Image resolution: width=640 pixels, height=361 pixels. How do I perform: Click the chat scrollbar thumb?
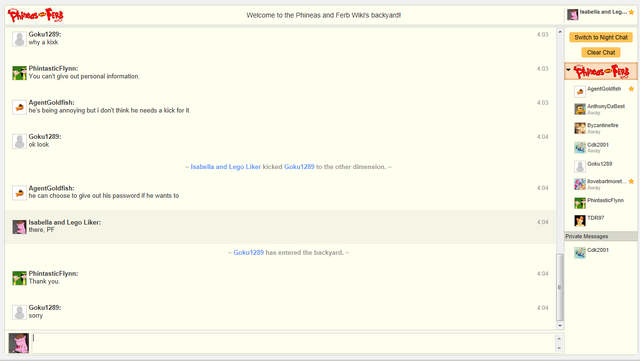[560, 287]
